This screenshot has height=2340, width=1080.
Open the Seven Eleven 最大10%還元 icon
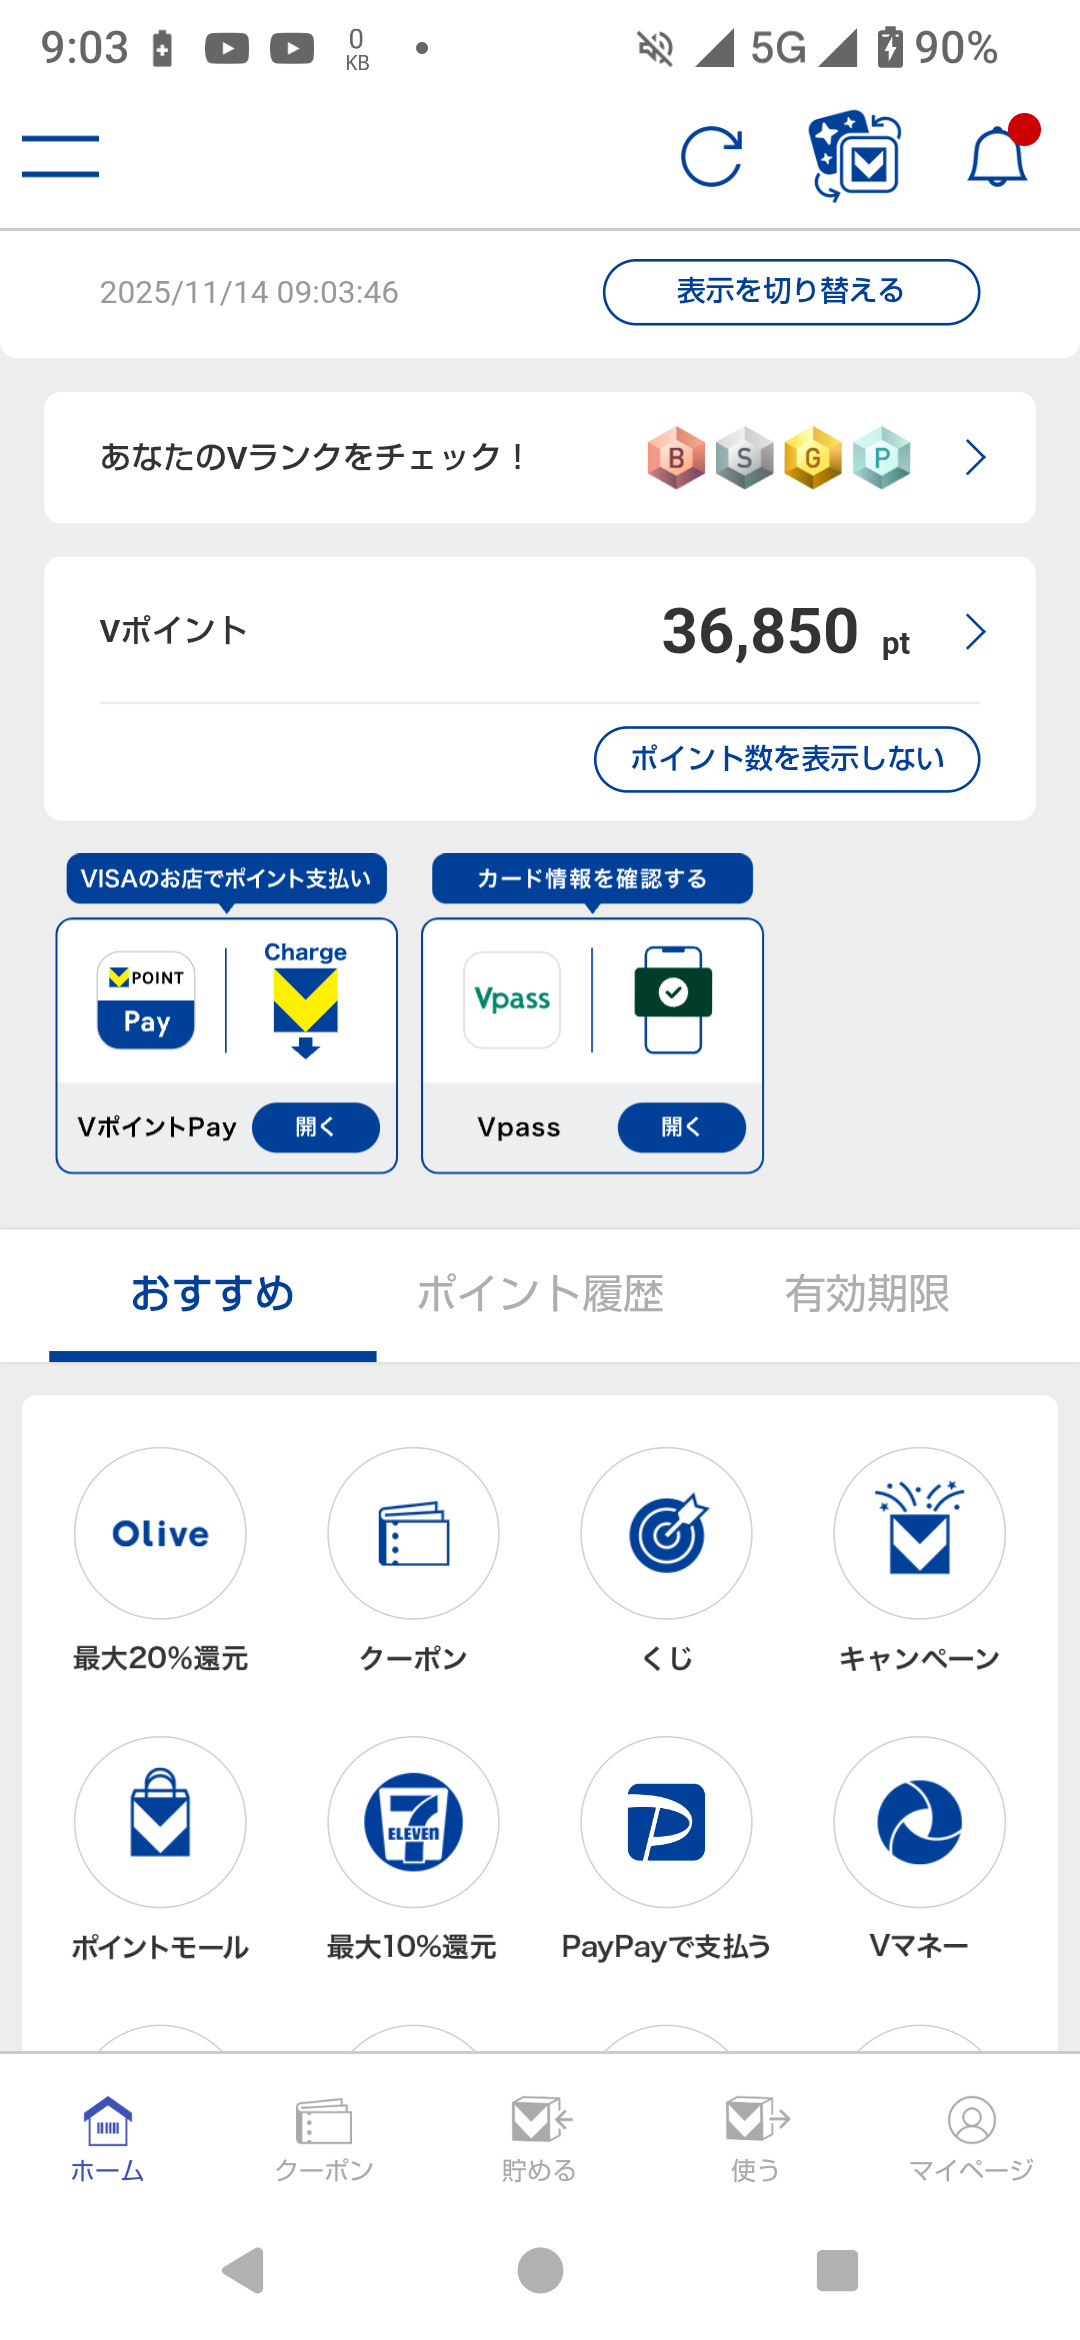click(x=413, y=1822)
